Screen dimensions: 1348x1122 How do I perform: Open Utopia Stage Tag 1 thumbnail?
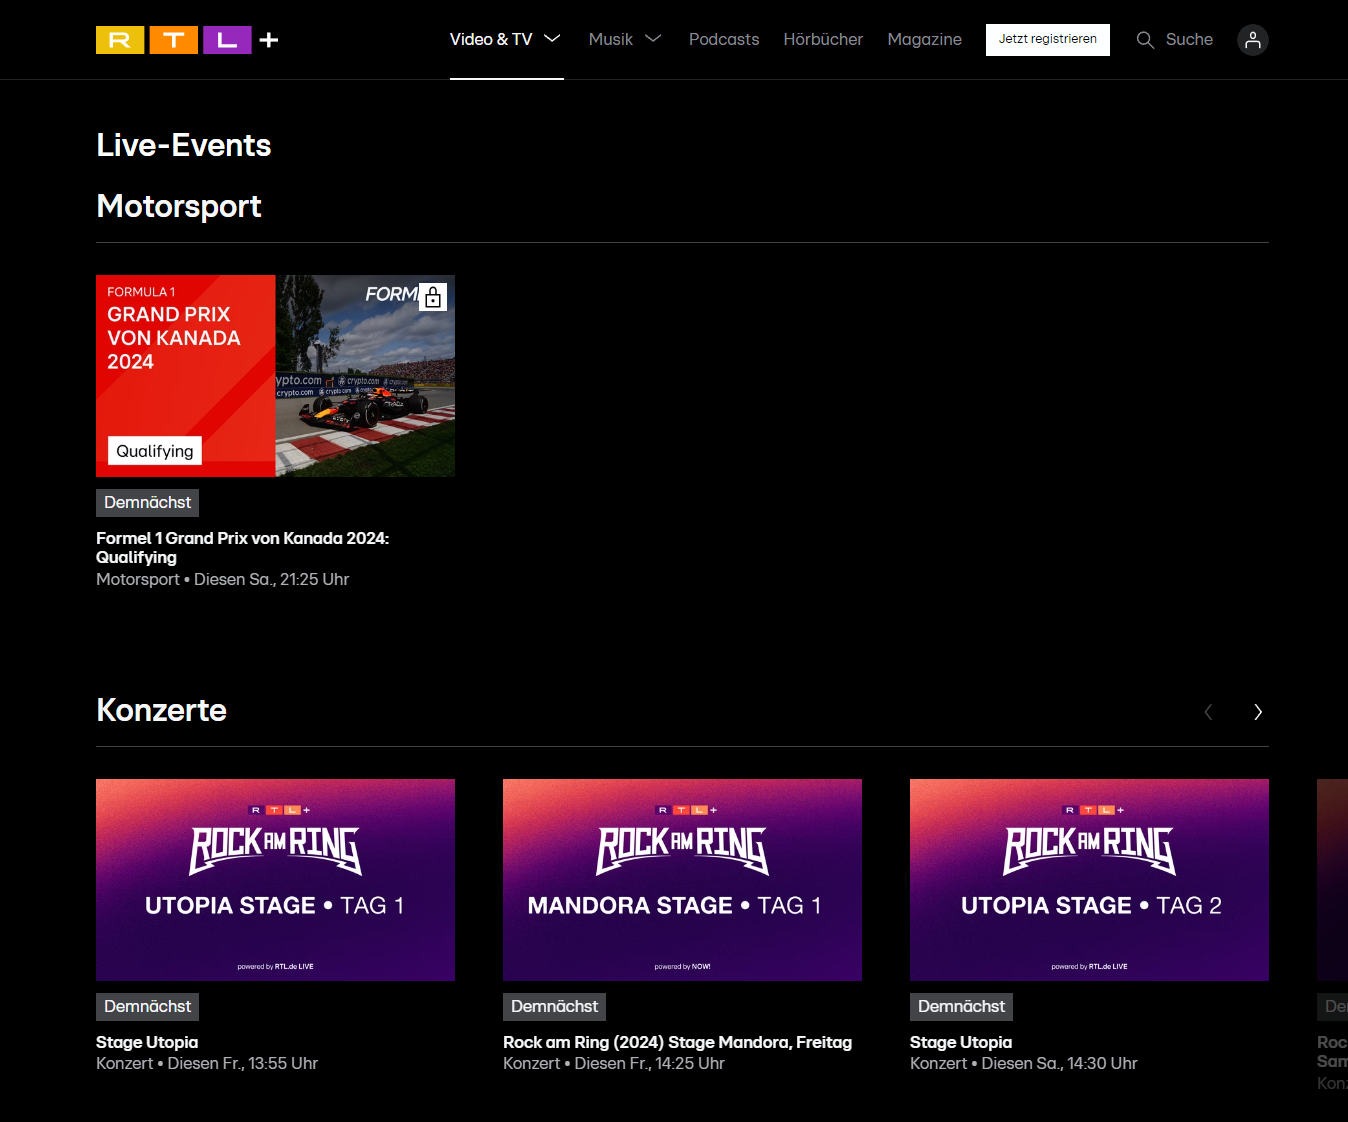point(275,880)
